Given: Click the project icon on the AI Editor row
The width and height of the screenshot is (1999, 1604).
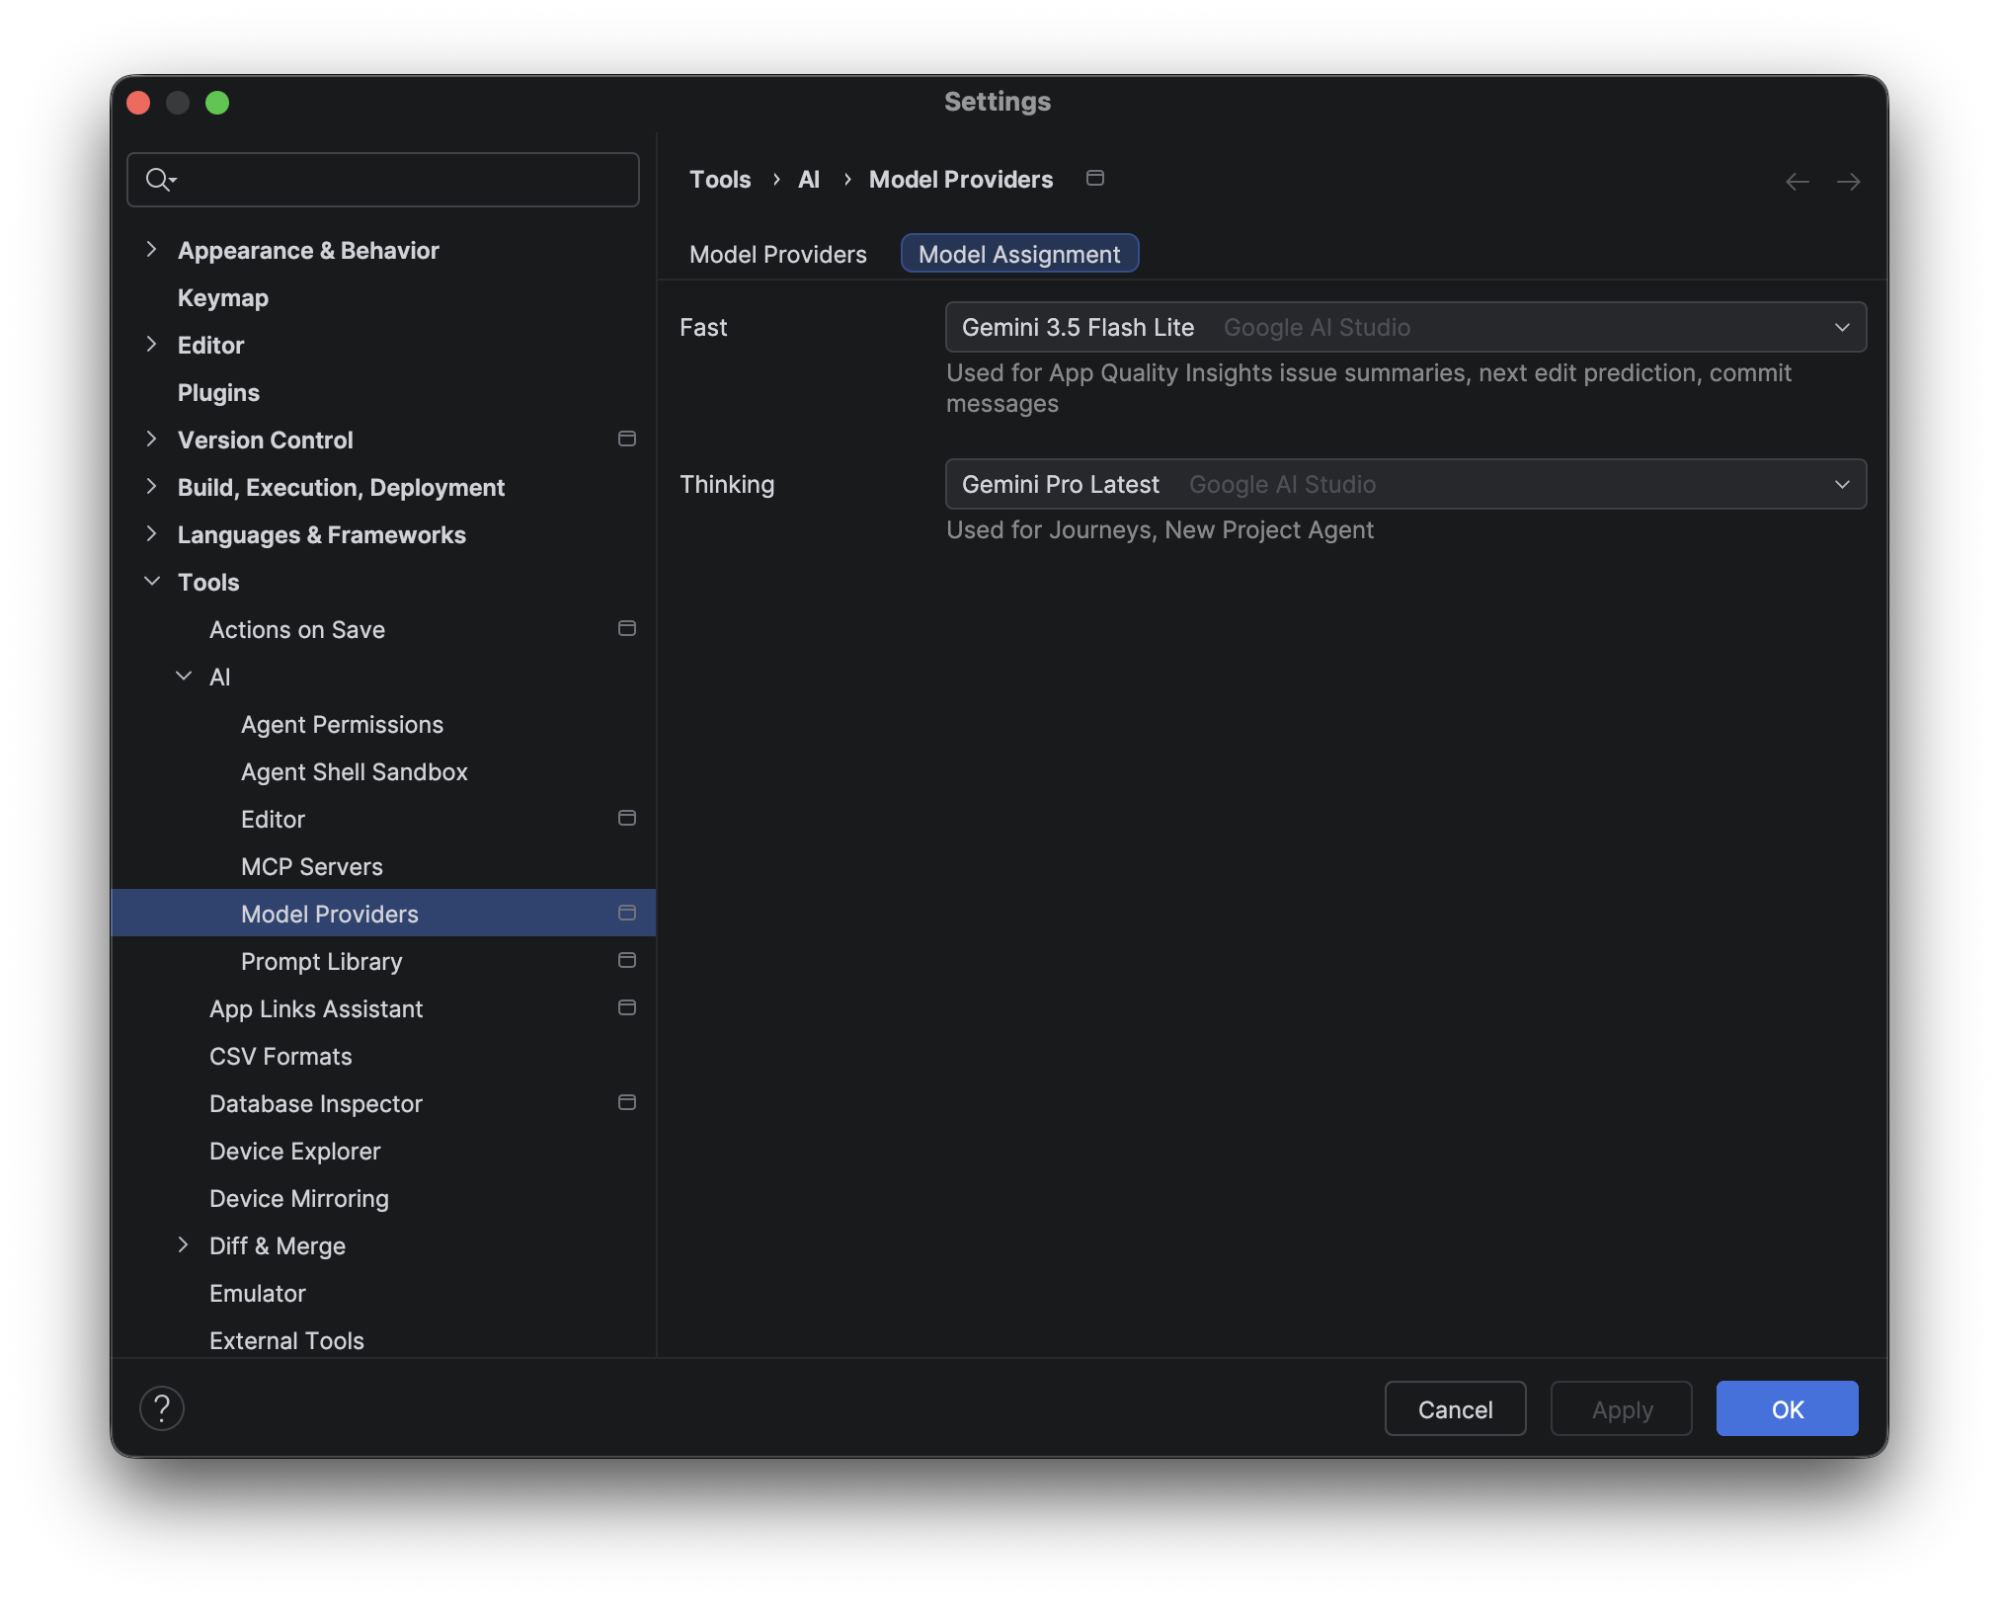Looking at the screenshot, I should click(x=627, y=818).
